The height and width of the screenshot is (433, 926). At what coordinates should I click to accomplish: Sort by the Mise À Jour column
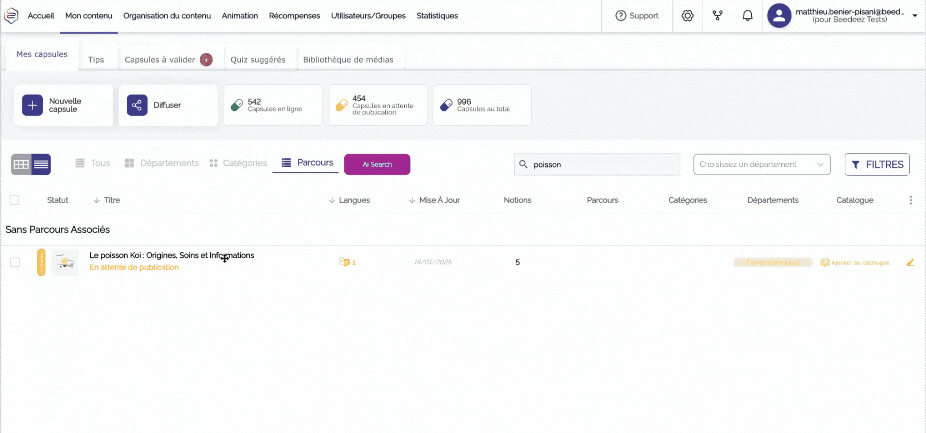435,200
